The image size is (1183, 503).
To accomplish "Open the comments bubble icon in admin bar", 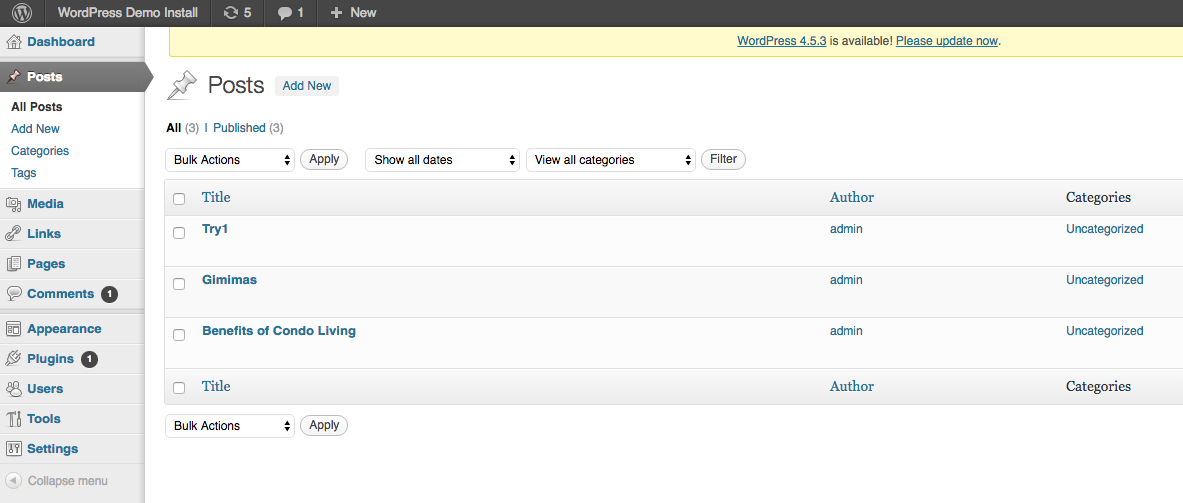I will click(x=284, y=14).
